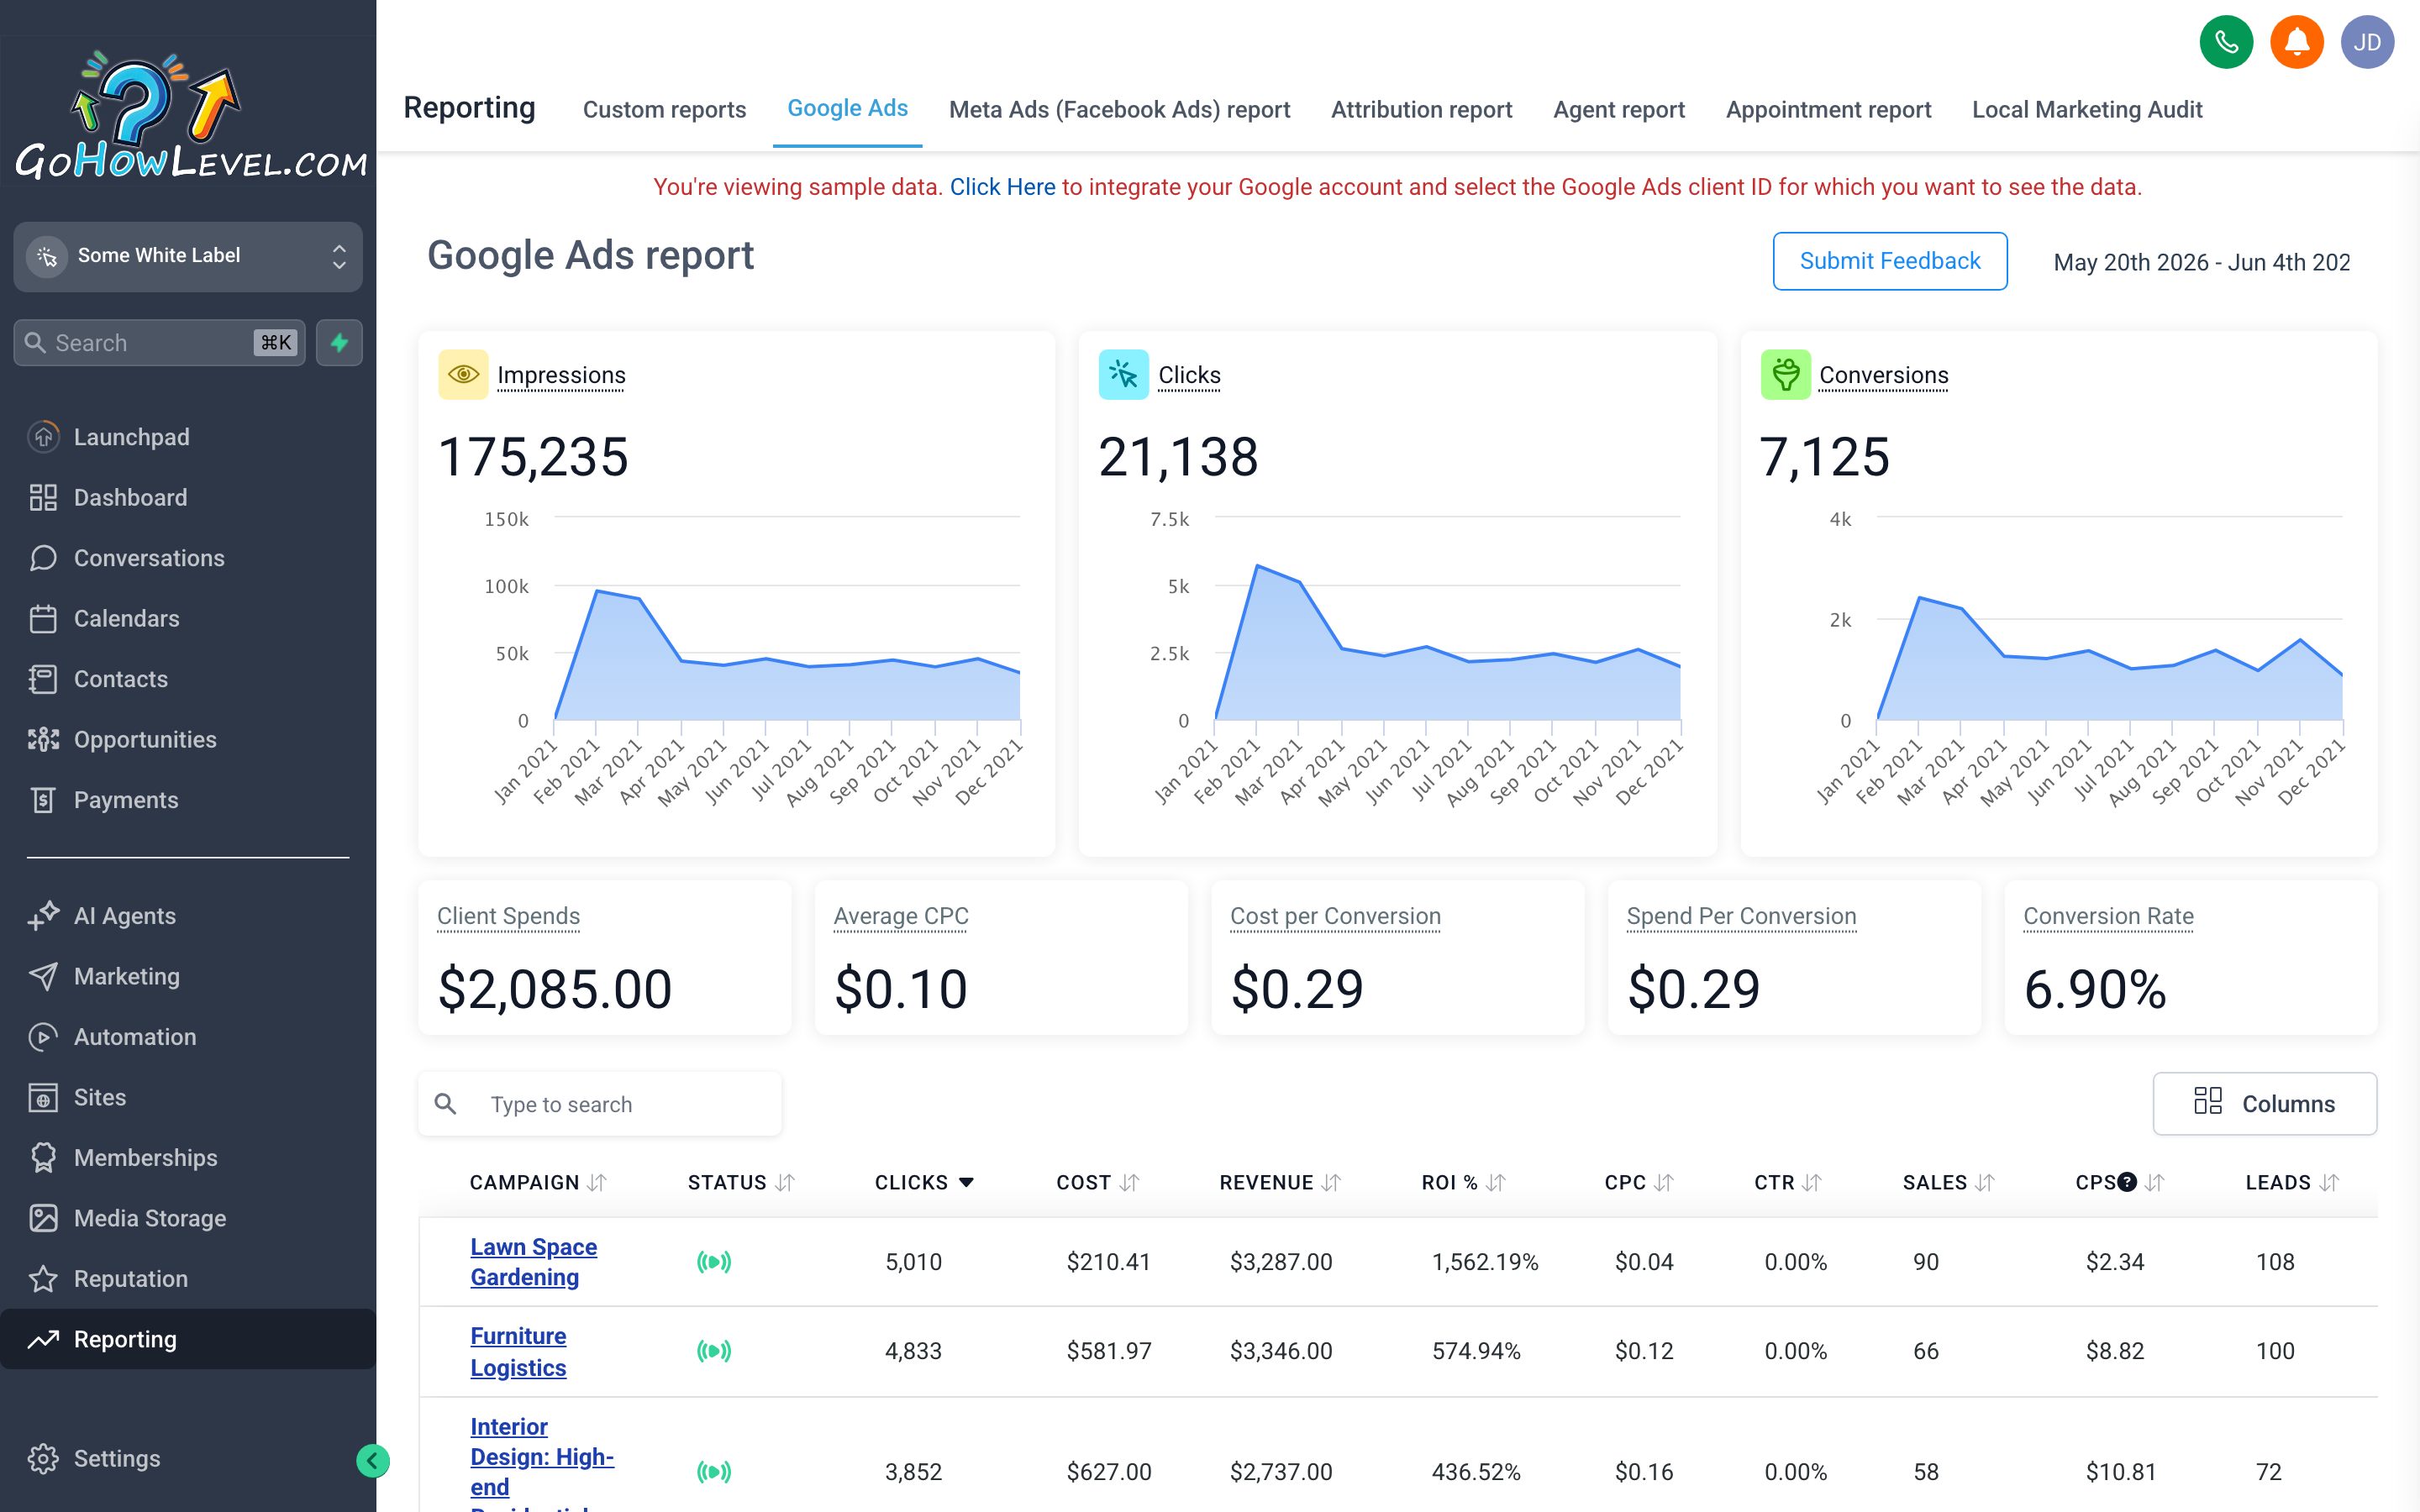Click the Client Spends metric label
Viewport: 2420px width, 1512px height.
[x=508, y=916]
